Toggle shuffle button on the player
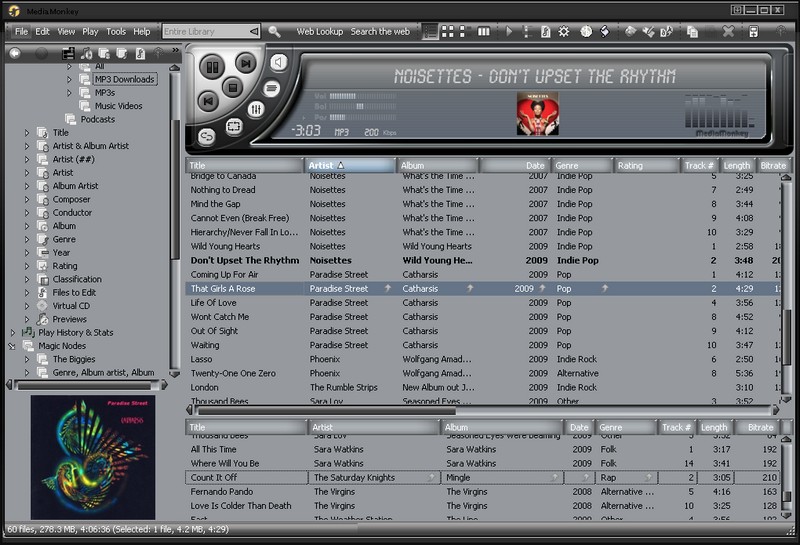 [x=235, y=127]
